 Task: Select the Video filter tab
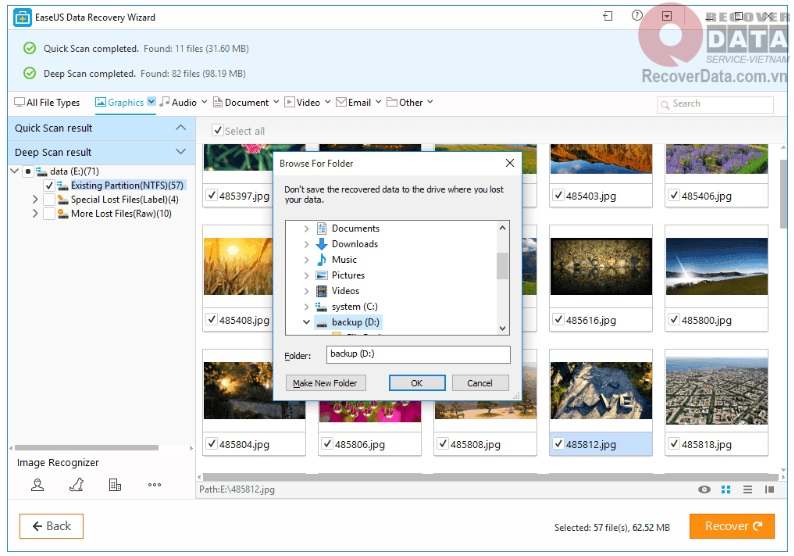pos(302,102)
